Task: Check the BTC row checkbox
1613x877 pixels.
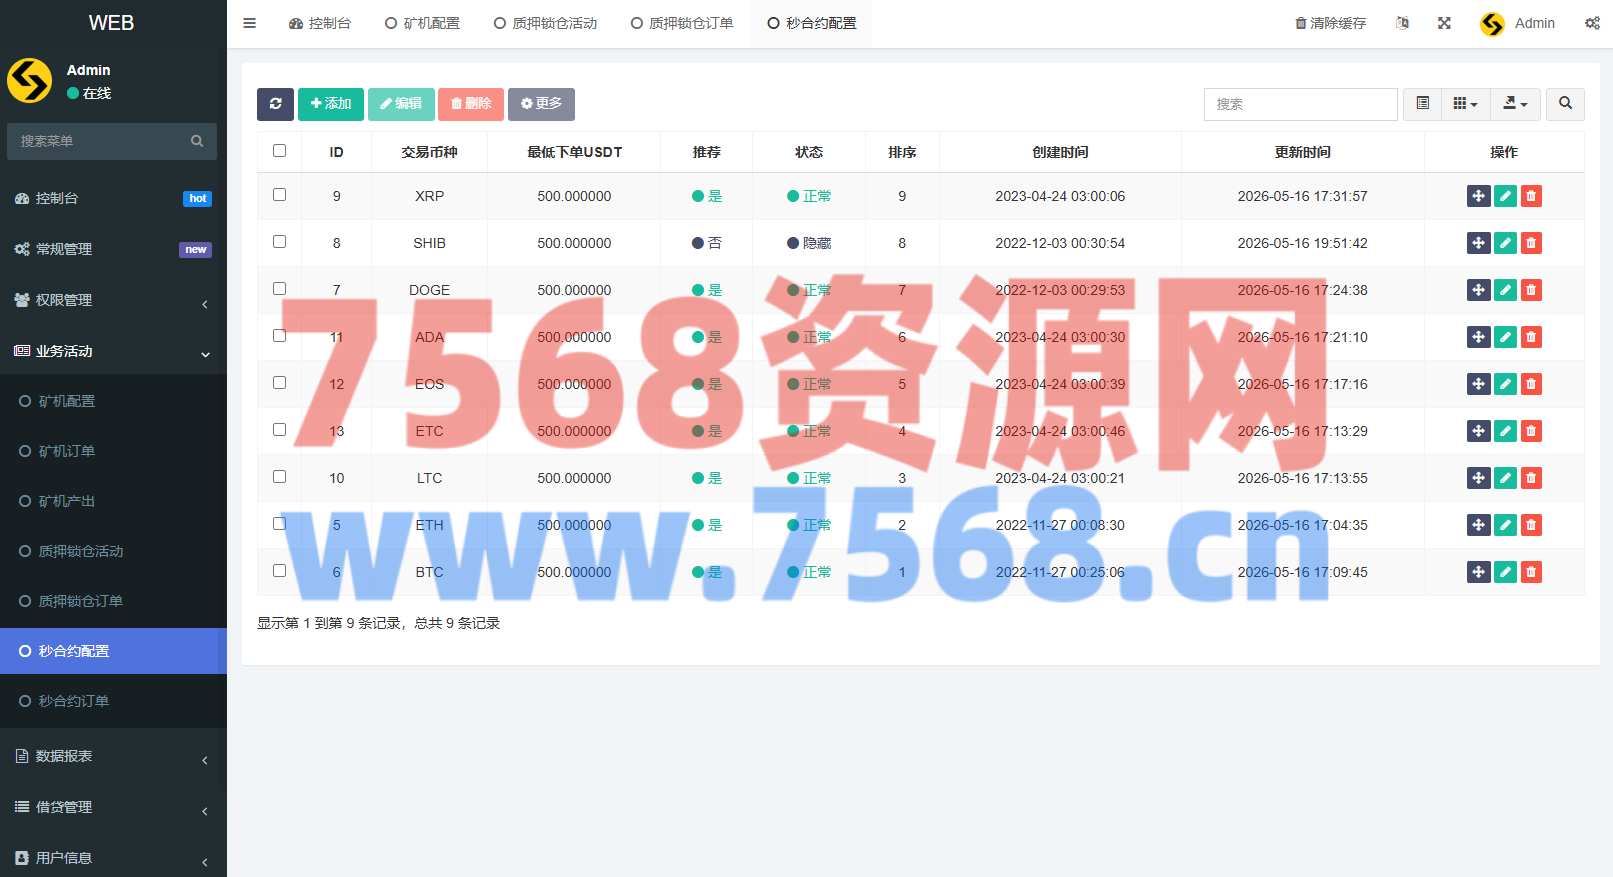Action: (x=280, y=571)
